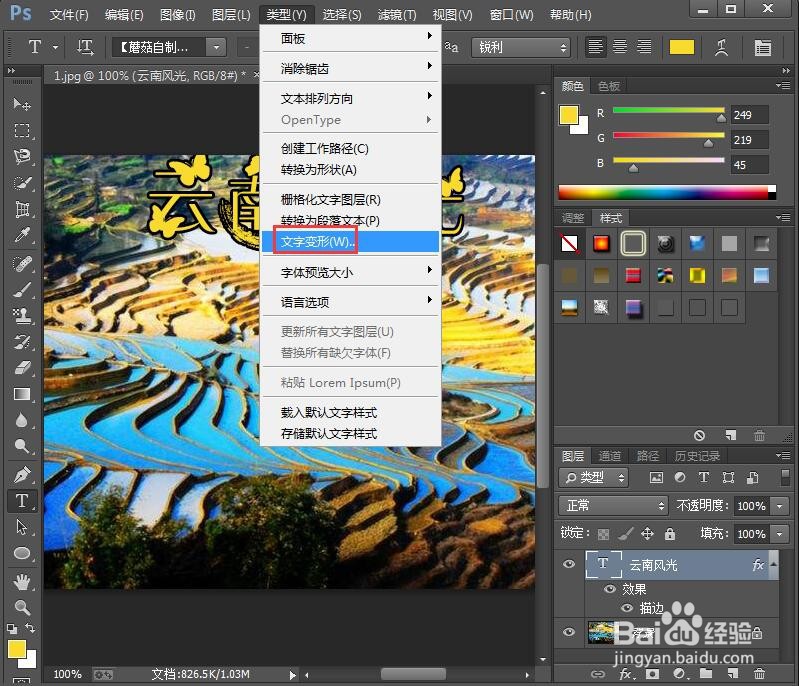
Task: Choose 创建工作路径(C) menu entry
Action: pyautogui.click(x=351, y=148)
